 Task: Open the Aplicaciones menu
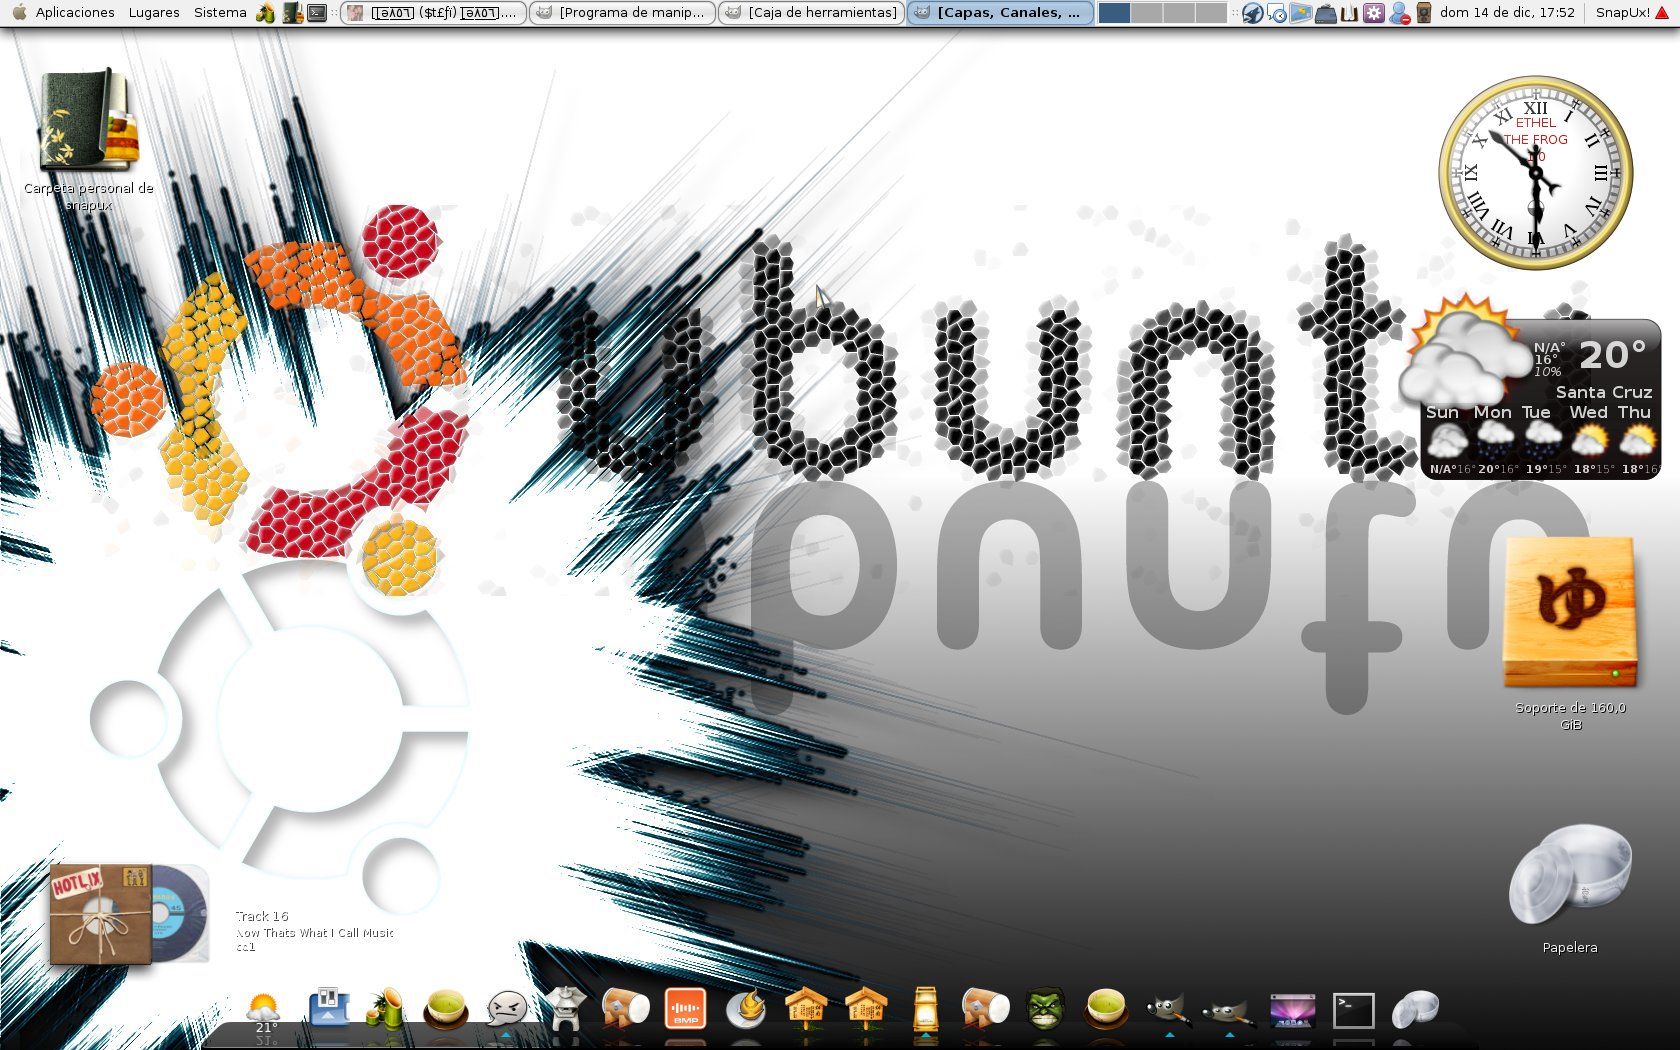(75, 13)
